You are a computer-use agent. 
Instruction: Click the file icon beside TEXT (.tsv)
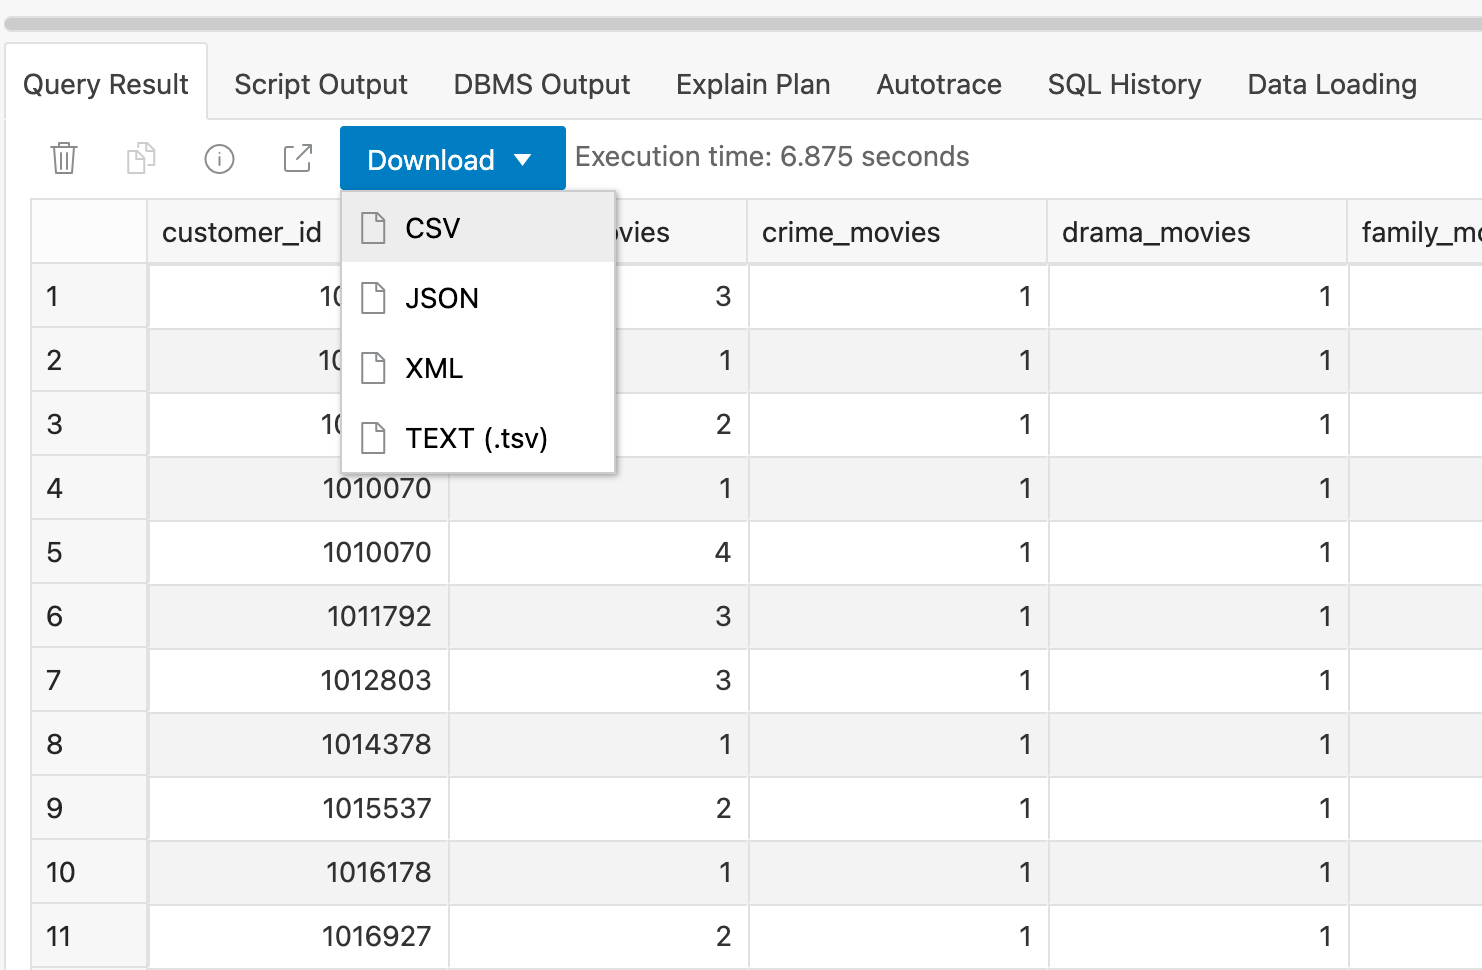[x=373, y=438]
